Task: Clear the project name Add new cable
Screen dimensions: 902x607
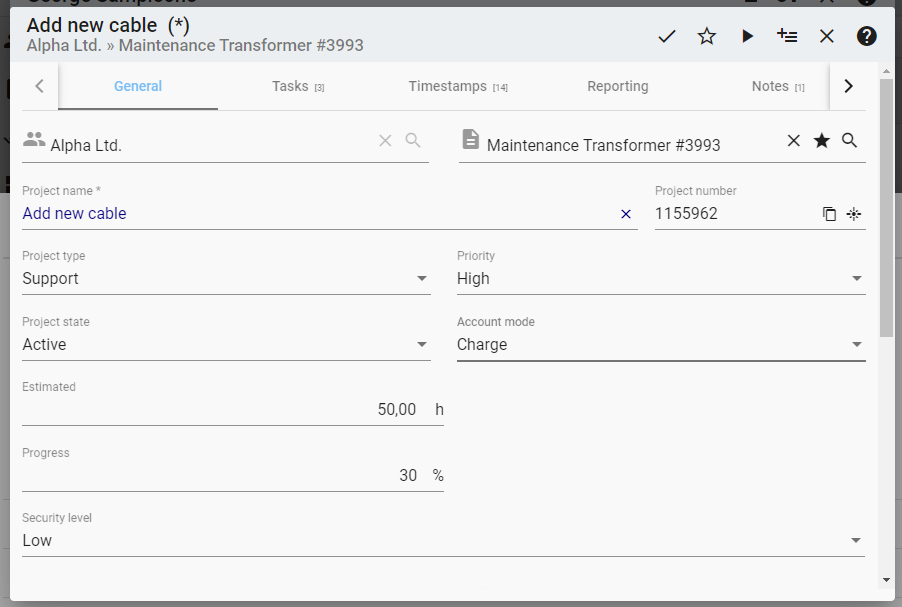Action: (x=626, y=214)
